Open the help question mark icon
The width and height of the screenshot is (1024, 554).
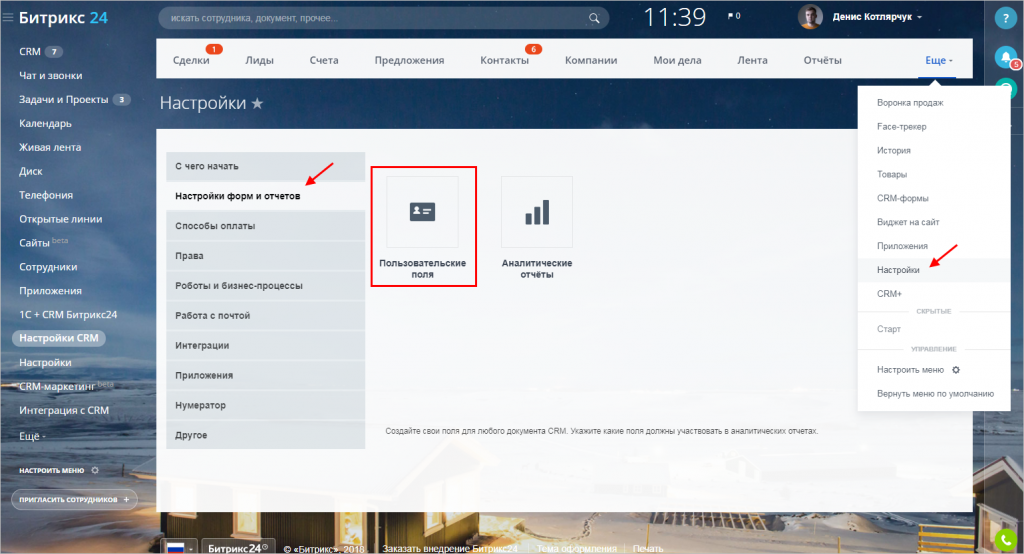[x=1006, y=19]
